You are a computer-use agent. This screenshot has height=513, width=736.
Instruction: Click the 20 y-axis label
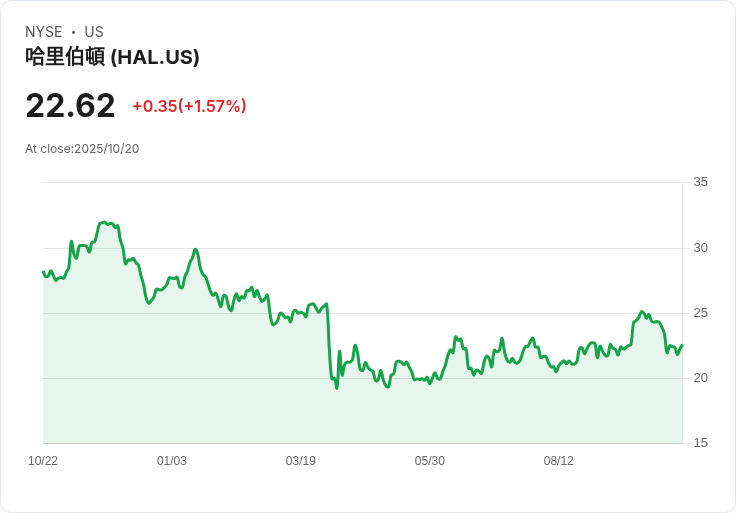pos(700,378)
